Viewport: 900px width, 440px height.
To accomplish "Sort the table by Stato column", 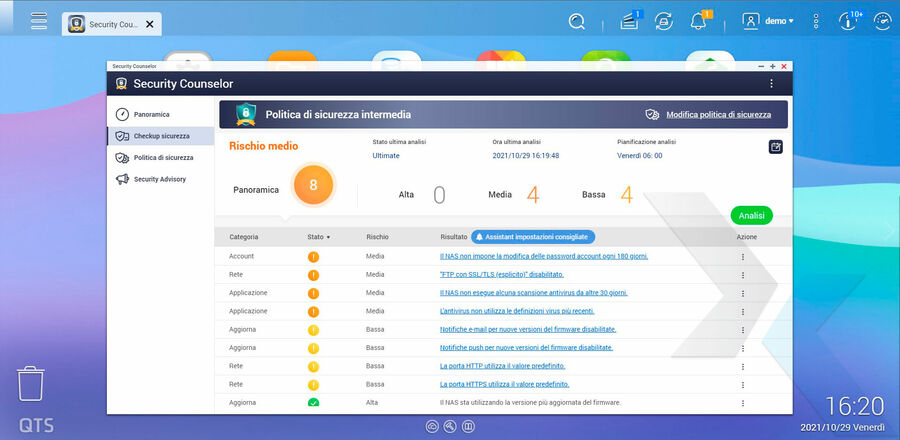I will point(318,237).
